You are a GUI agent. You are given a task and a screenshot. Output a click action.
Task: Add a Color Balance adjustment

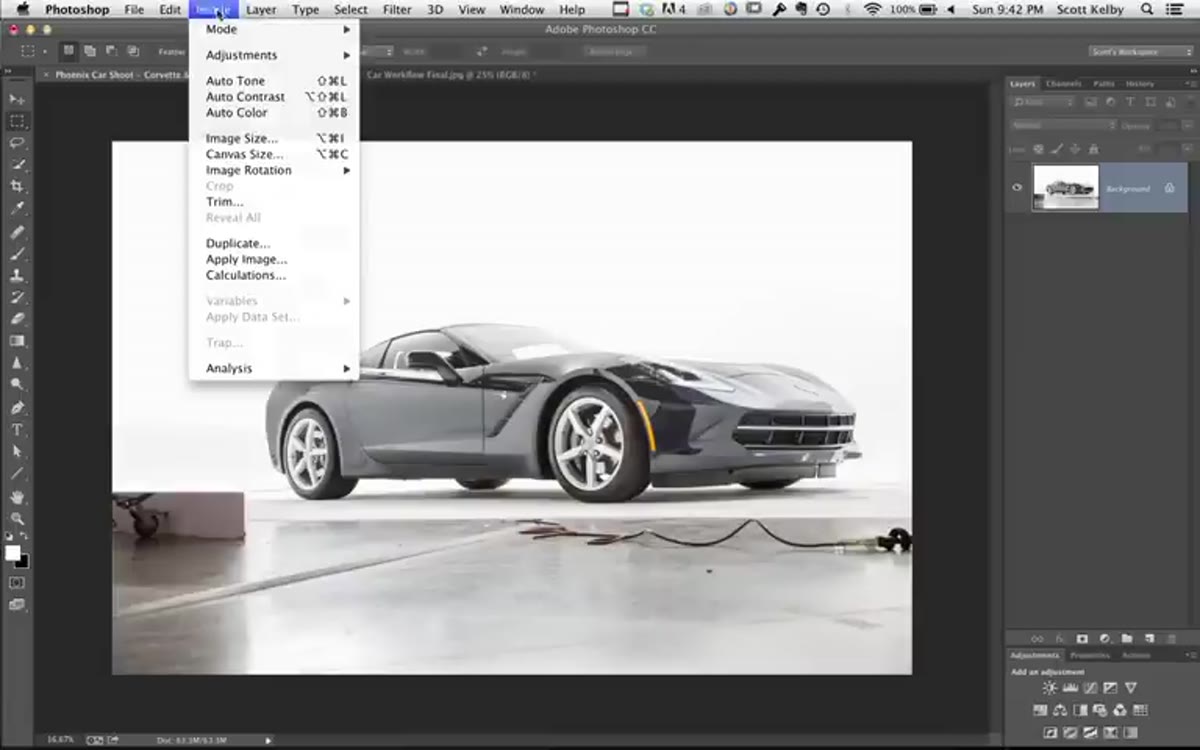pyautogui.click(x=1060, y=710)
